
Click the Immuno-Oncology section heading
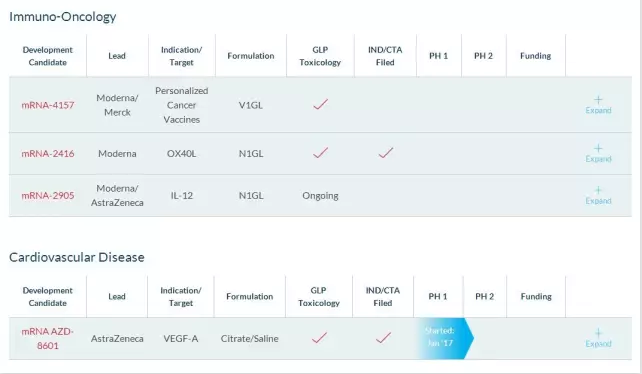tap(63, 17)
